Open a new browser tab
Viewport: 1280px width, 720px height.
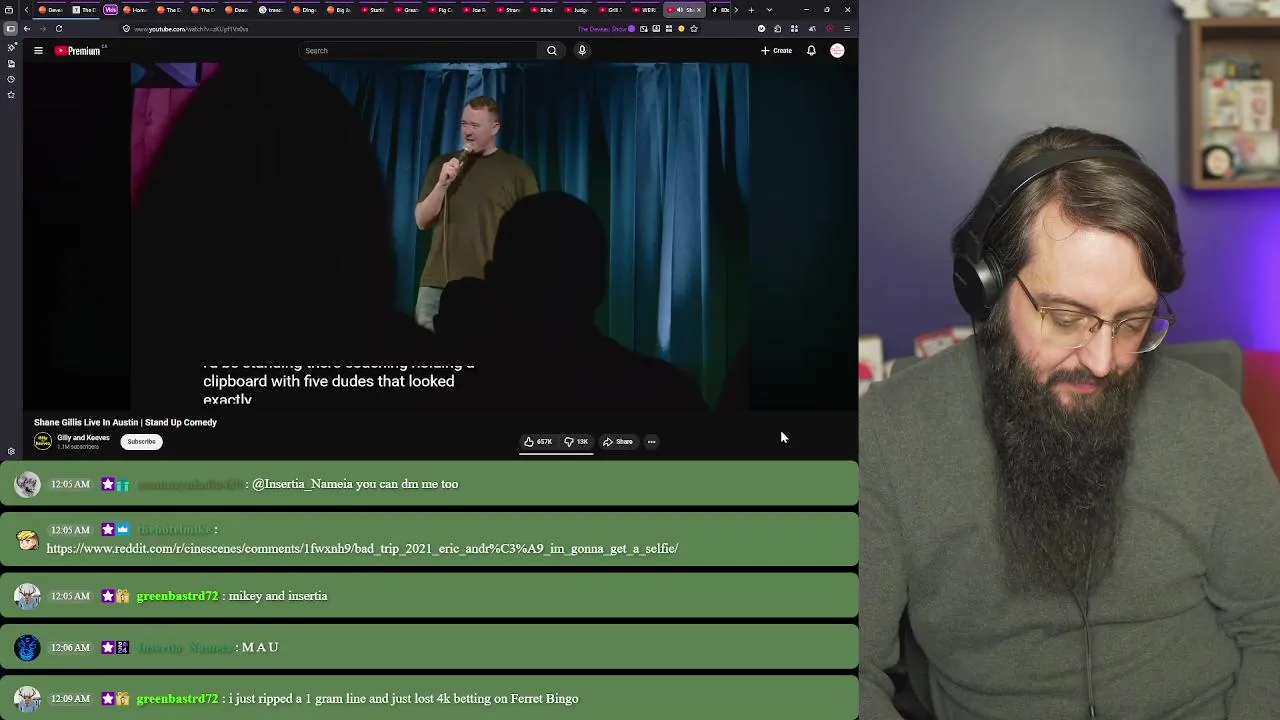[x=751, y=10]
